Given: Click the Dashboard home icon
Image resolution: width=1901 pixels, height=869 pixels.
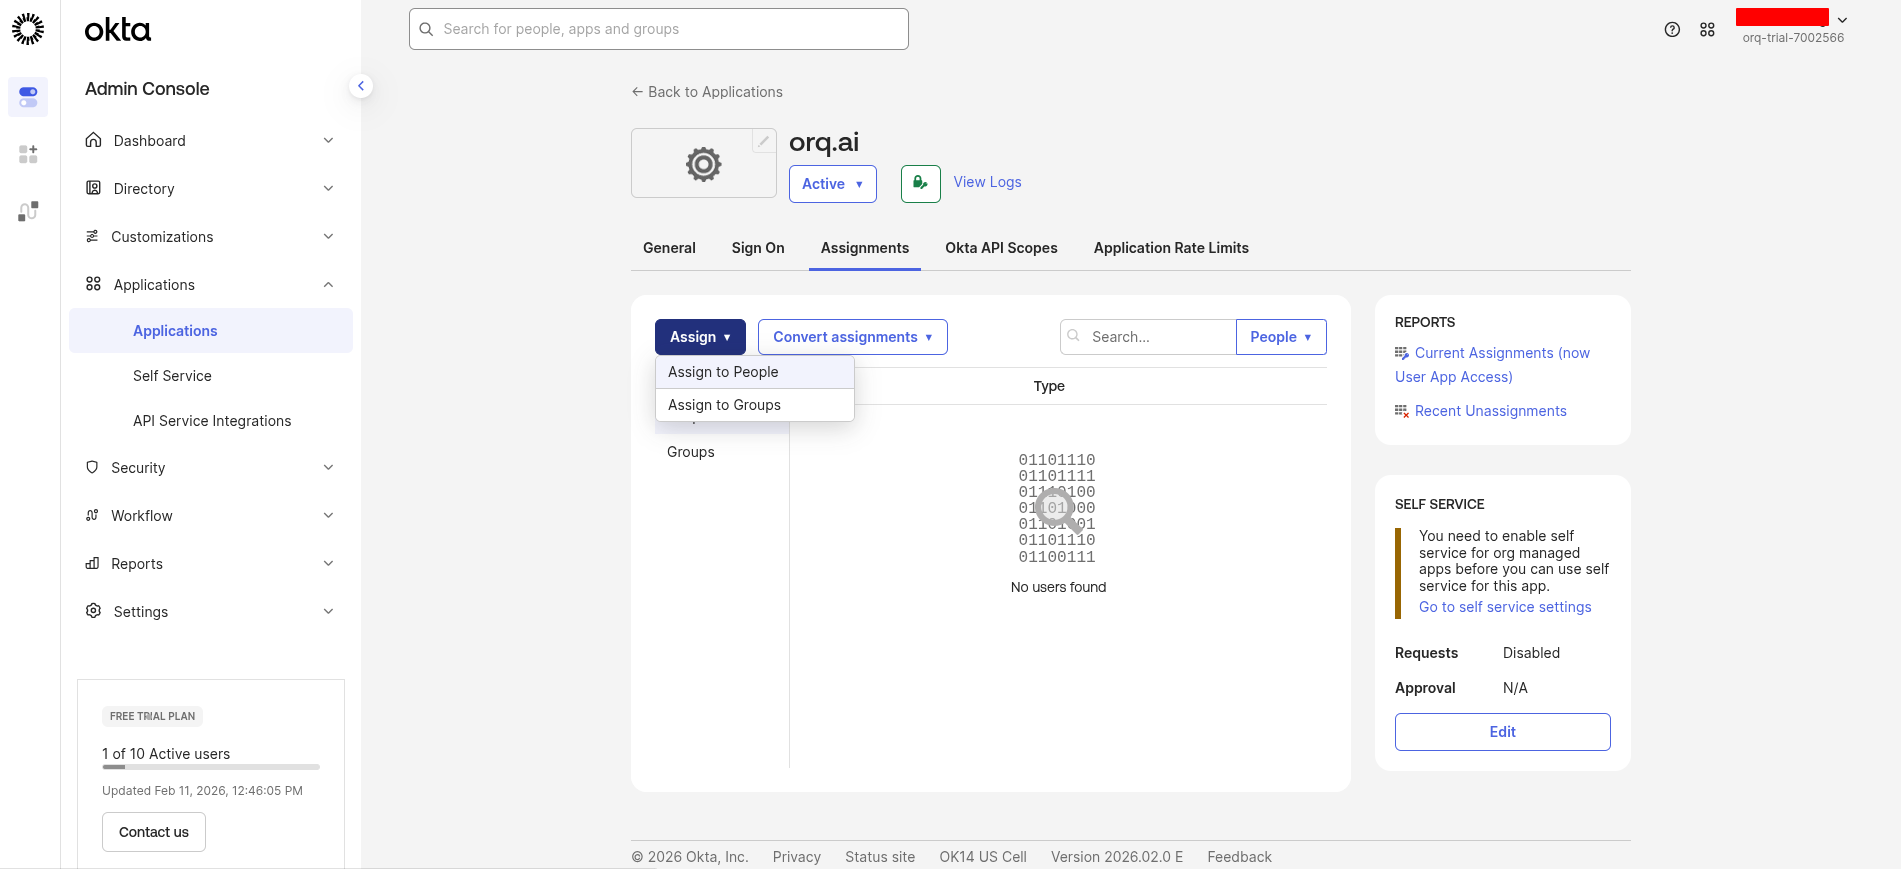Looking at the screenshot, I should (x=93, y=140).
